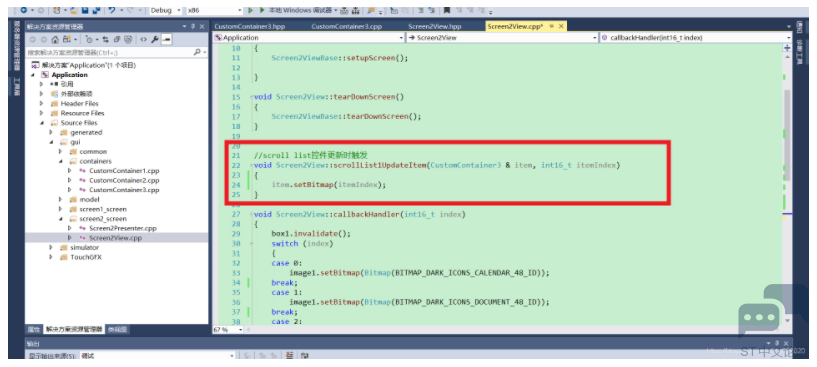
Task: Open the callbackHandler member dropdown
Action: (x=788, y=38)
